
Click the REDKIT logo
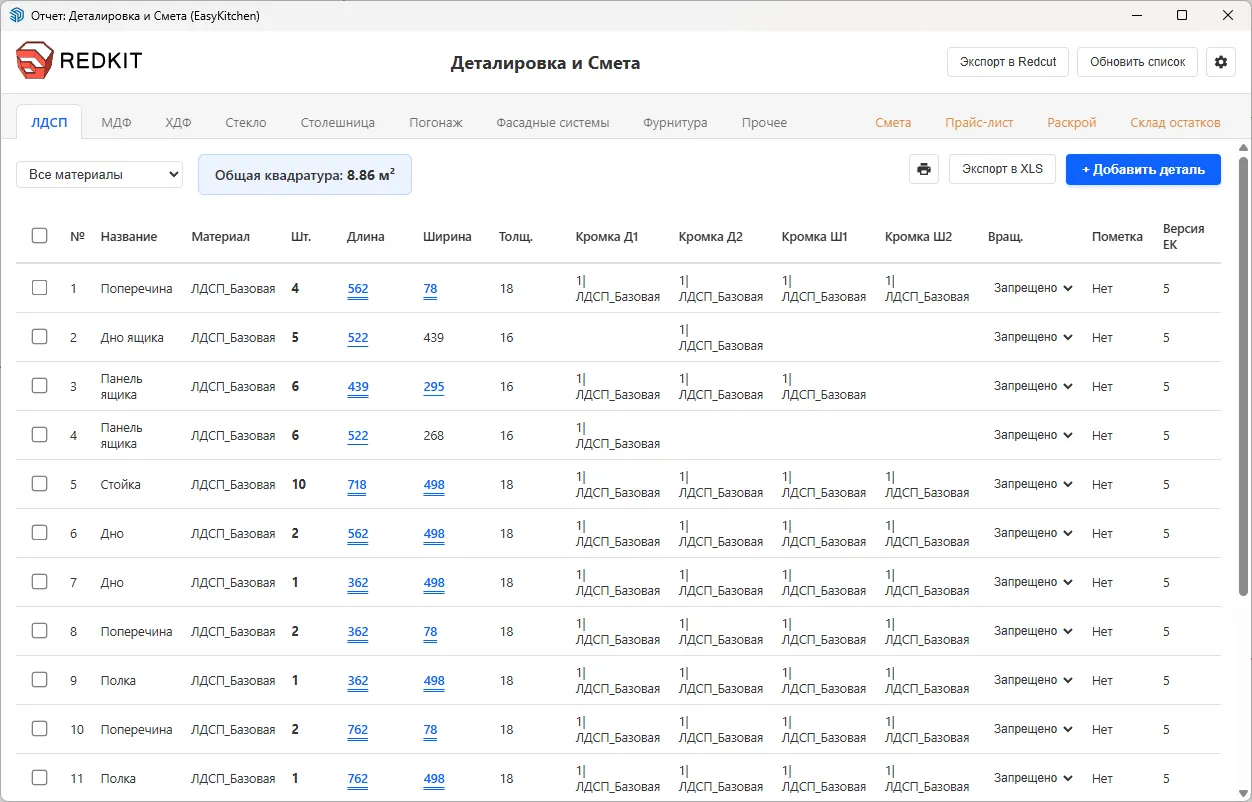pos(79,61)
